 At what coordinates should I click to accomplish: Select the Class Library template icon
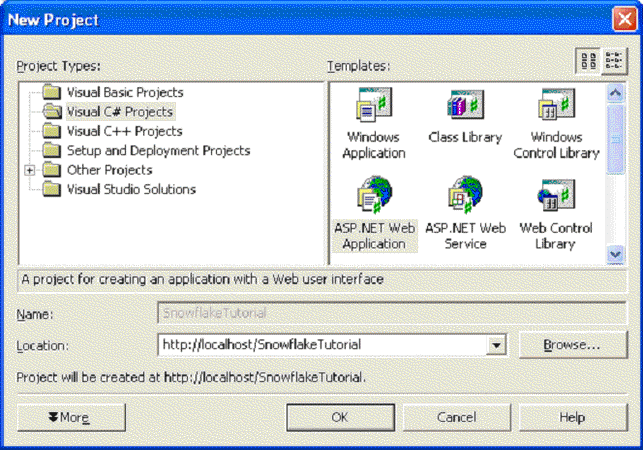[465, 105]
